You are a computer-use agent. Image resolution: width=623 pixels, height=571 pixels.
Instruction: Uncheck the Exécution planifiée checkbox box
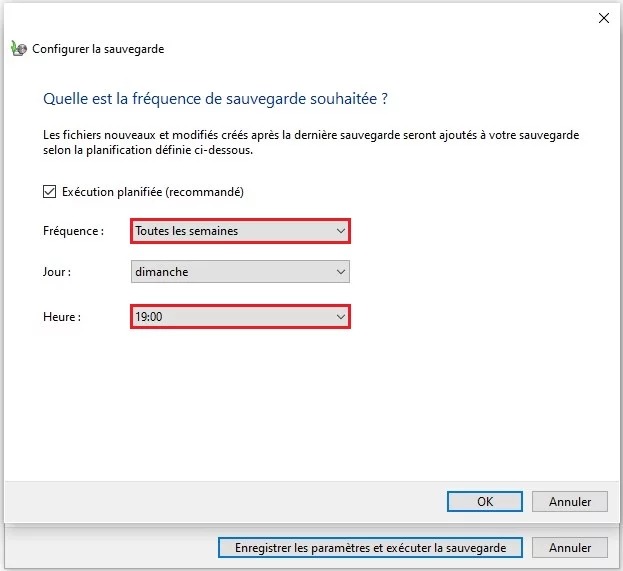tap(49, 192)
